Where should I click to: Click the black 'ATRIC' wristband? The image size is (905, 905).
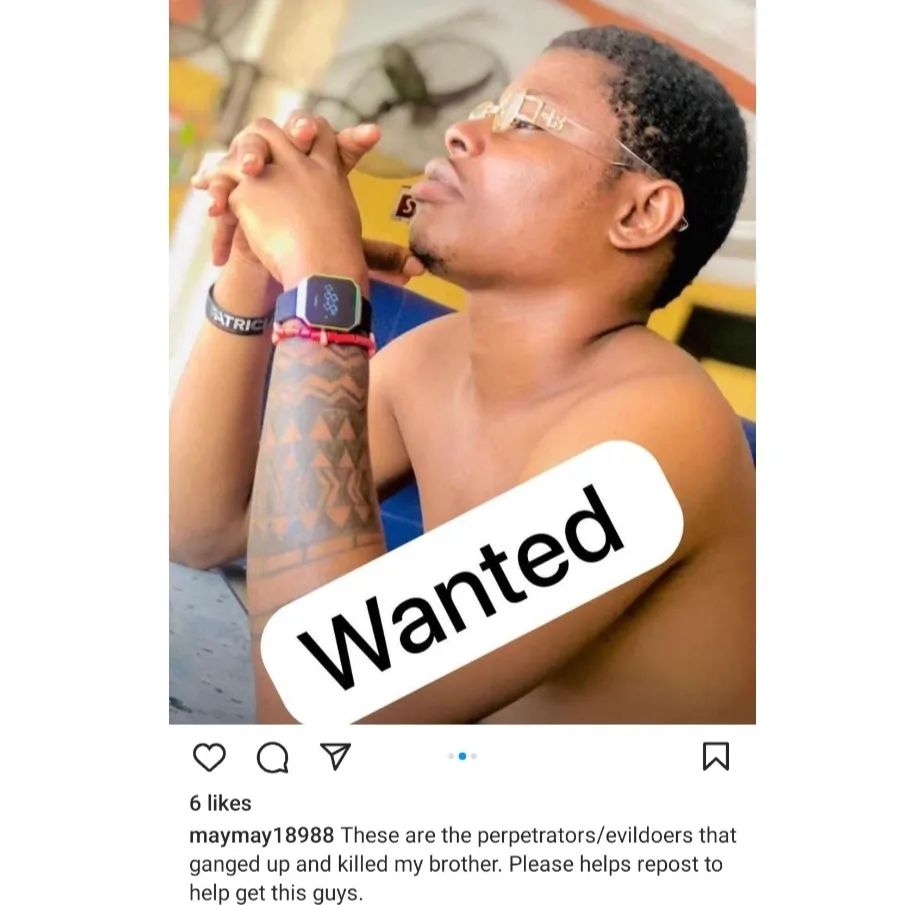pos(238,316)
